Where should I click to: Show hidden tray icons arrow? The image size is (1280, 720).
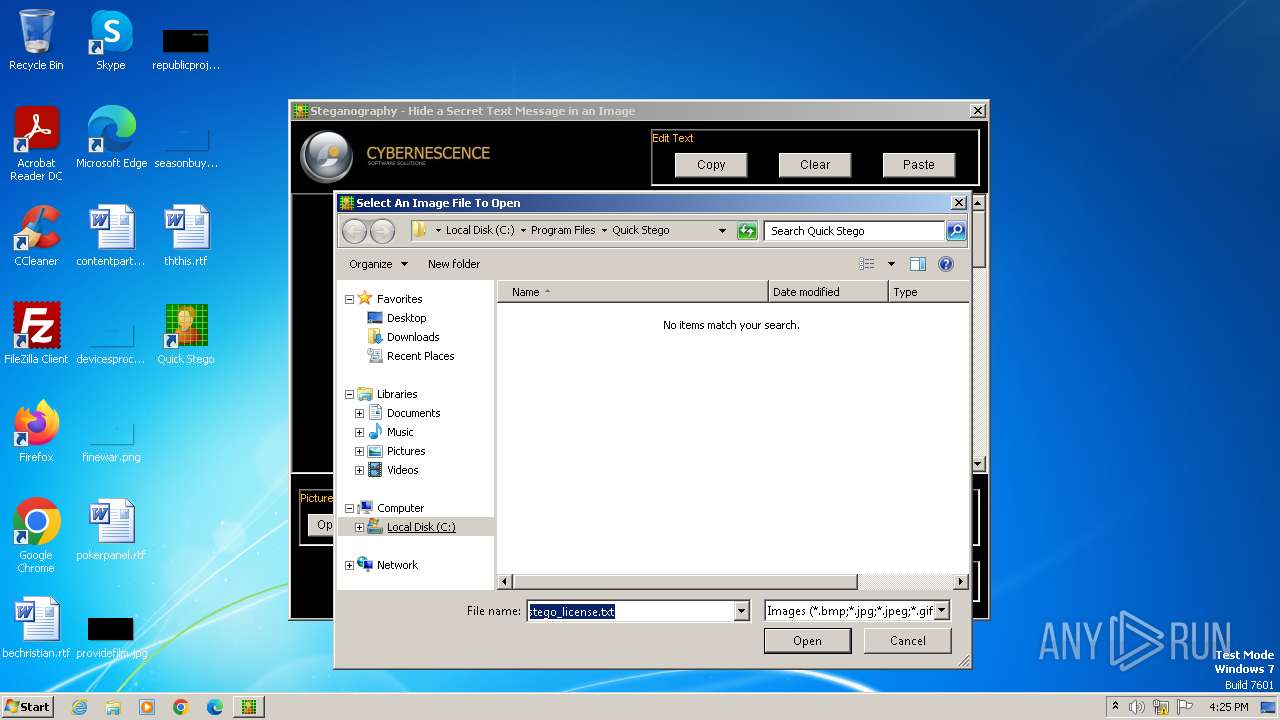coord(1115,706)
